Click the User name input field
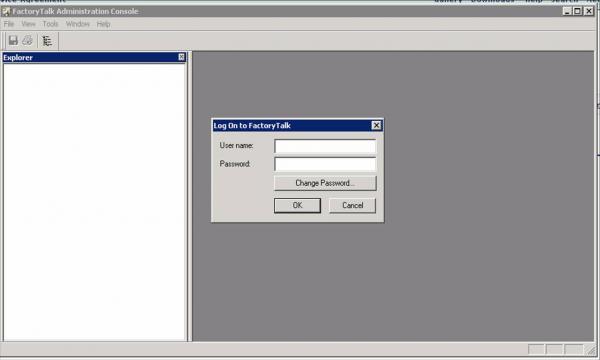Screen dimensions: 600x360 point(325,146)
